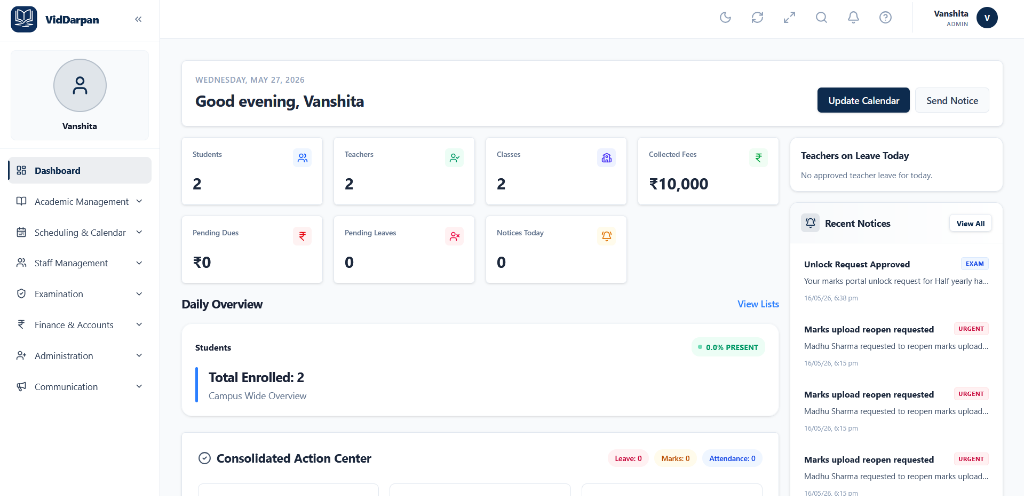This screenshot has width=1024, height=496.
Task: Click the Notices Today bell icon
Action: point(607,236)
